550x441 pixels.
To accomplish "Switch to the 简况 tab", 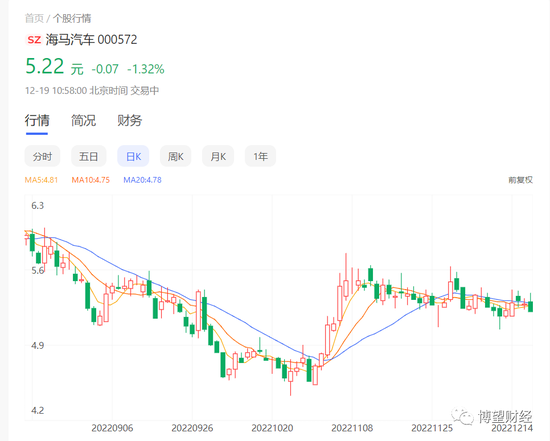I will tap(83, 120).
